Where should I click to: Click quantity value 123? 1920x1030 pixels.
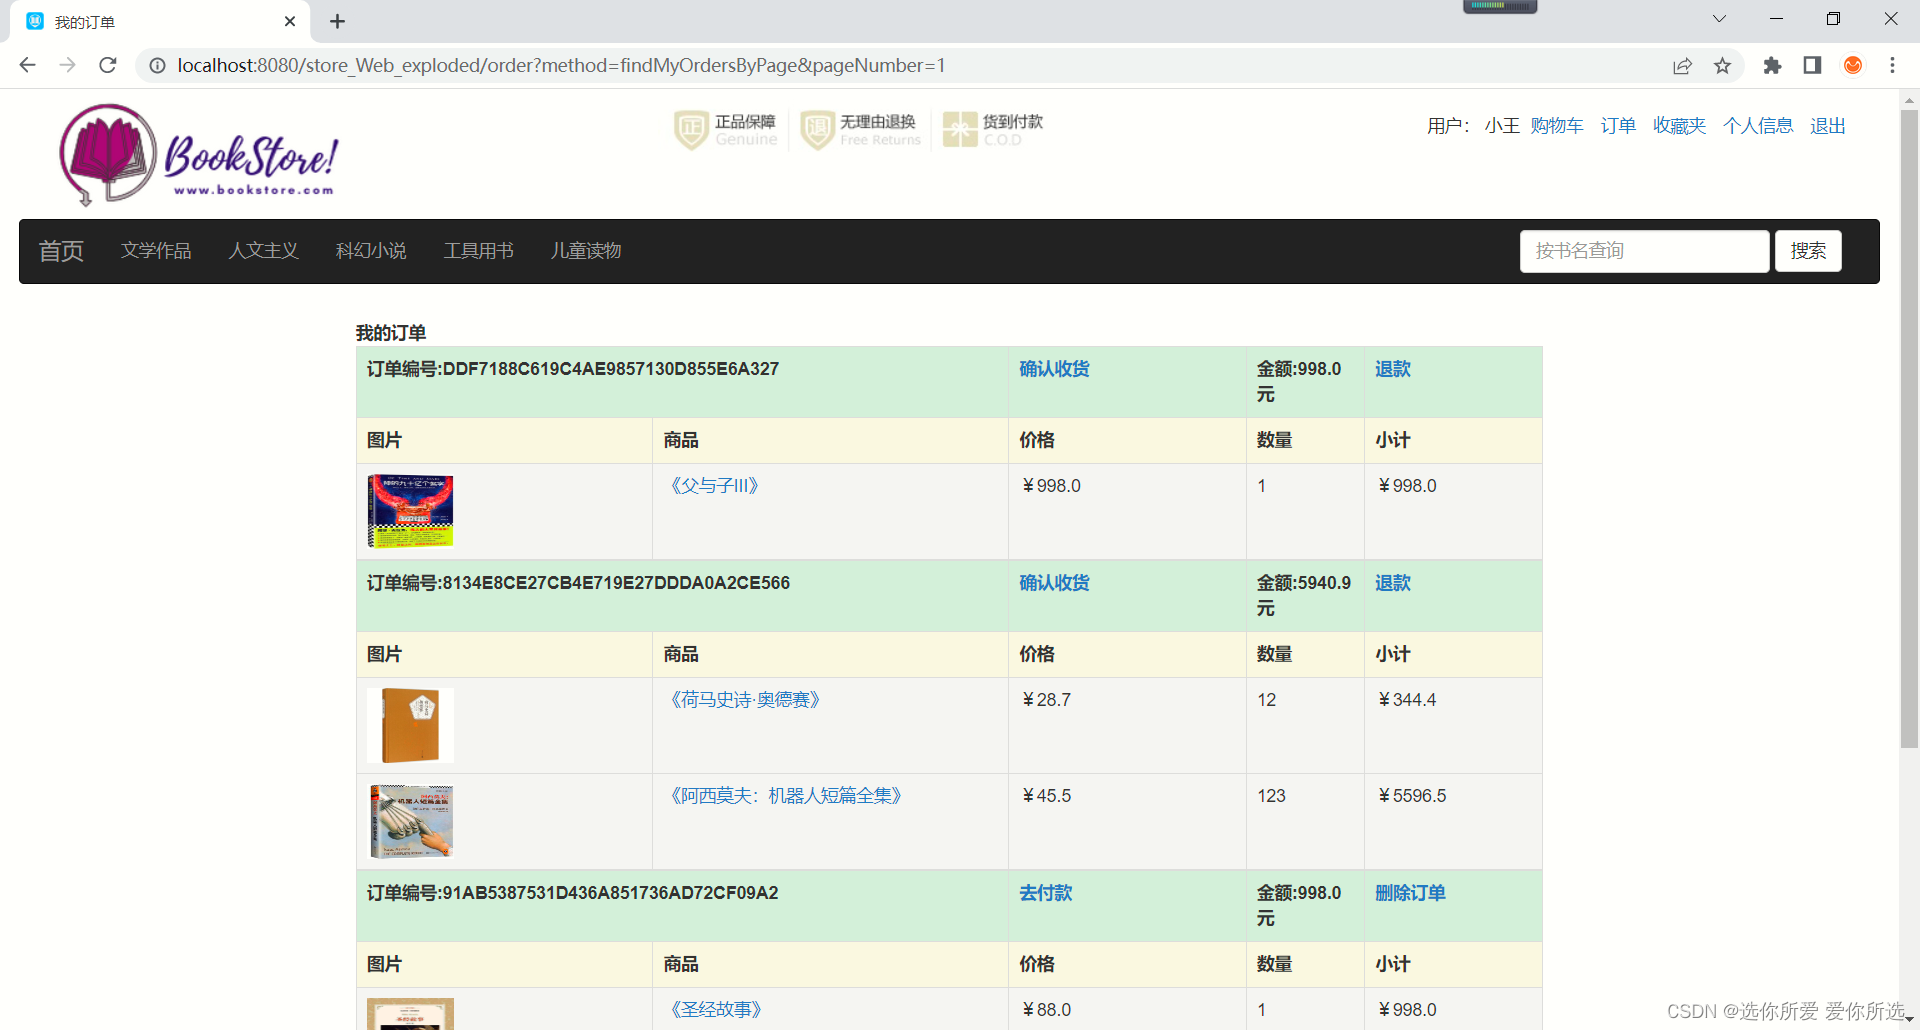click(1271, 796)
